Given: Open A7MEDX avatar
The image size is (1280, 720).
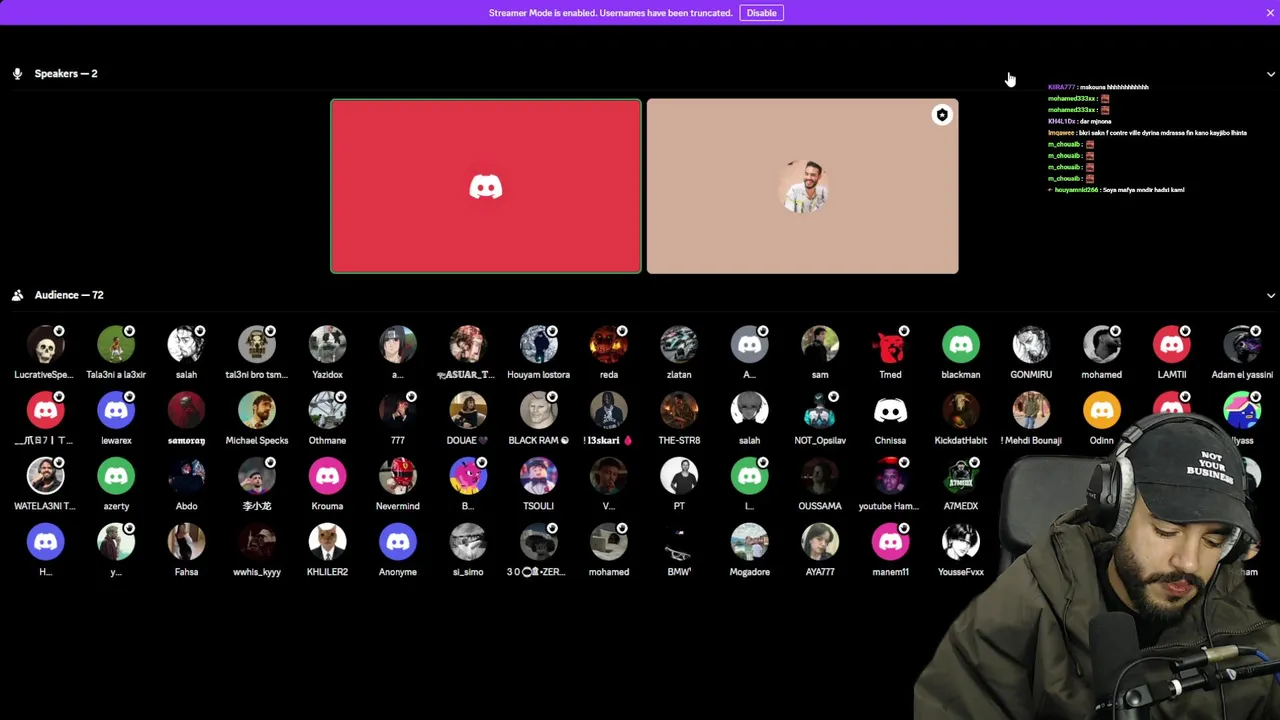Looking at the screenshot, I should (x=961, y=477).
